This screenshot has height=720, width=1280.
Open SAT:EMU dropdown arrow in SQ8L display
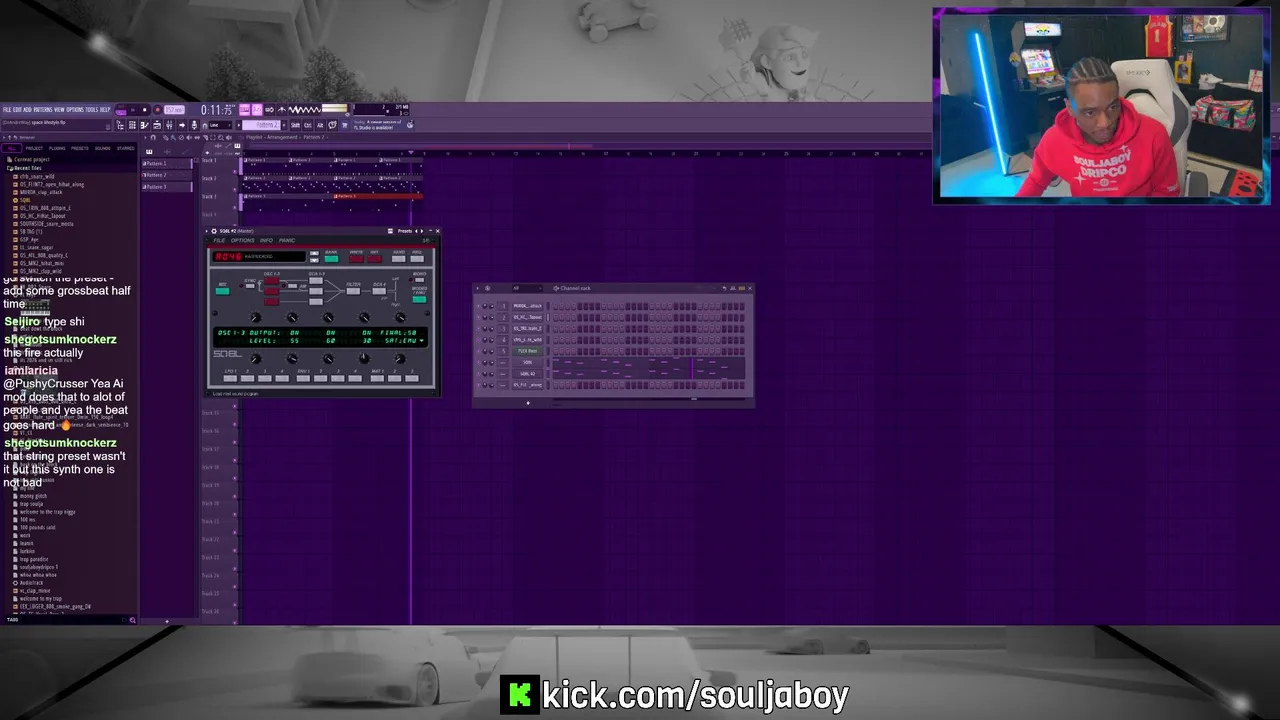coord(421,341)
